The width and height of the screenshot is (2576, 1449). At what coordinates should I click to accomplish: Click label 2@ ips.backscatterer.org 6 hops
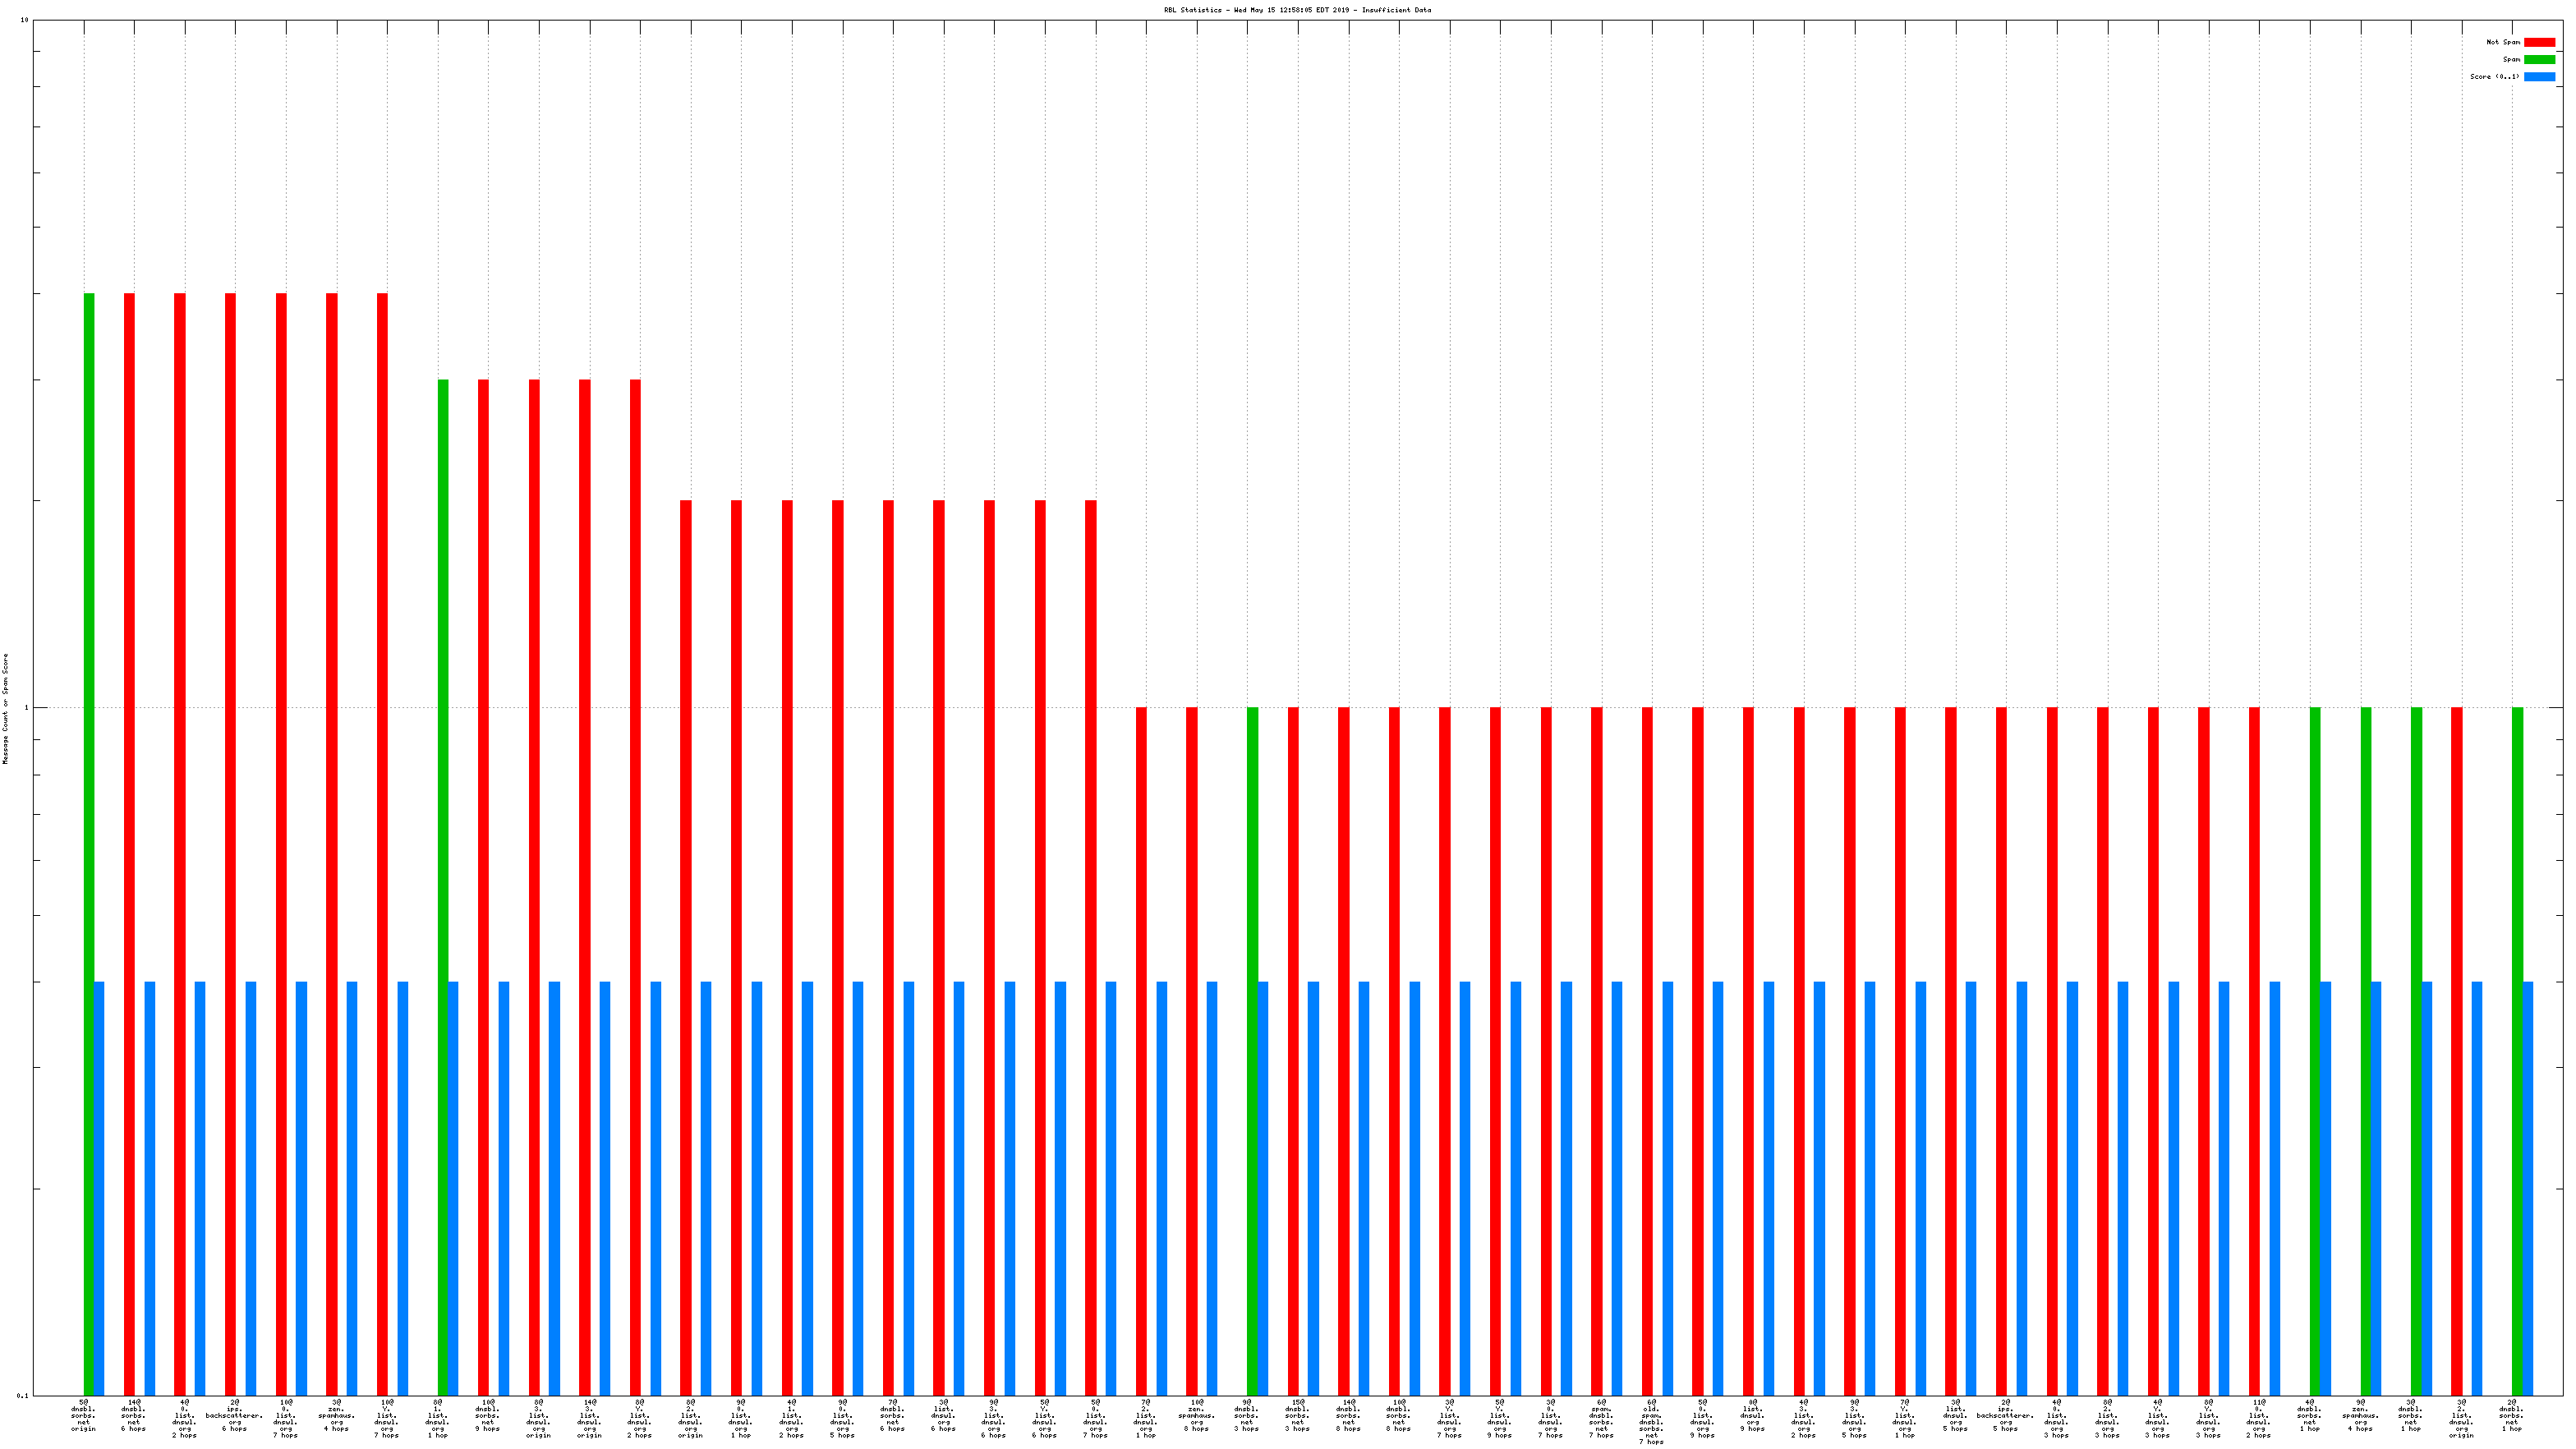click(x=234, y=1416)
